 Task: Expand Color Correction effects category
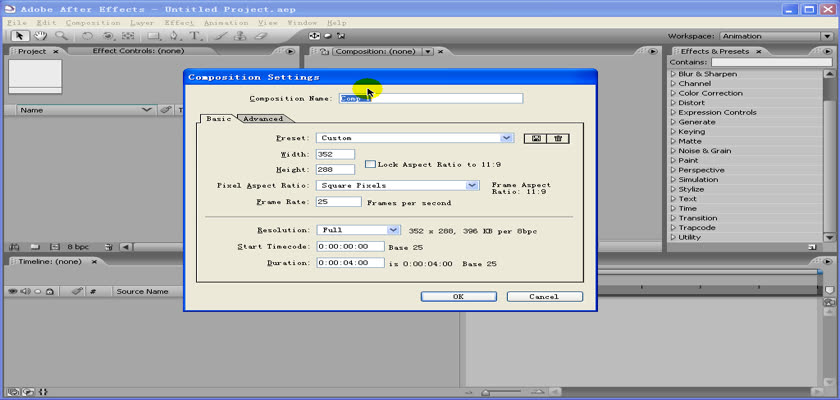point(673,93)
